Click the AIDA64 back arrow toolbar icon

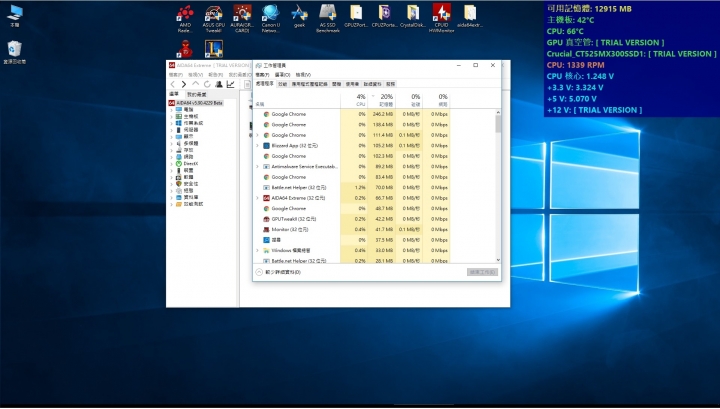[173, 84]
